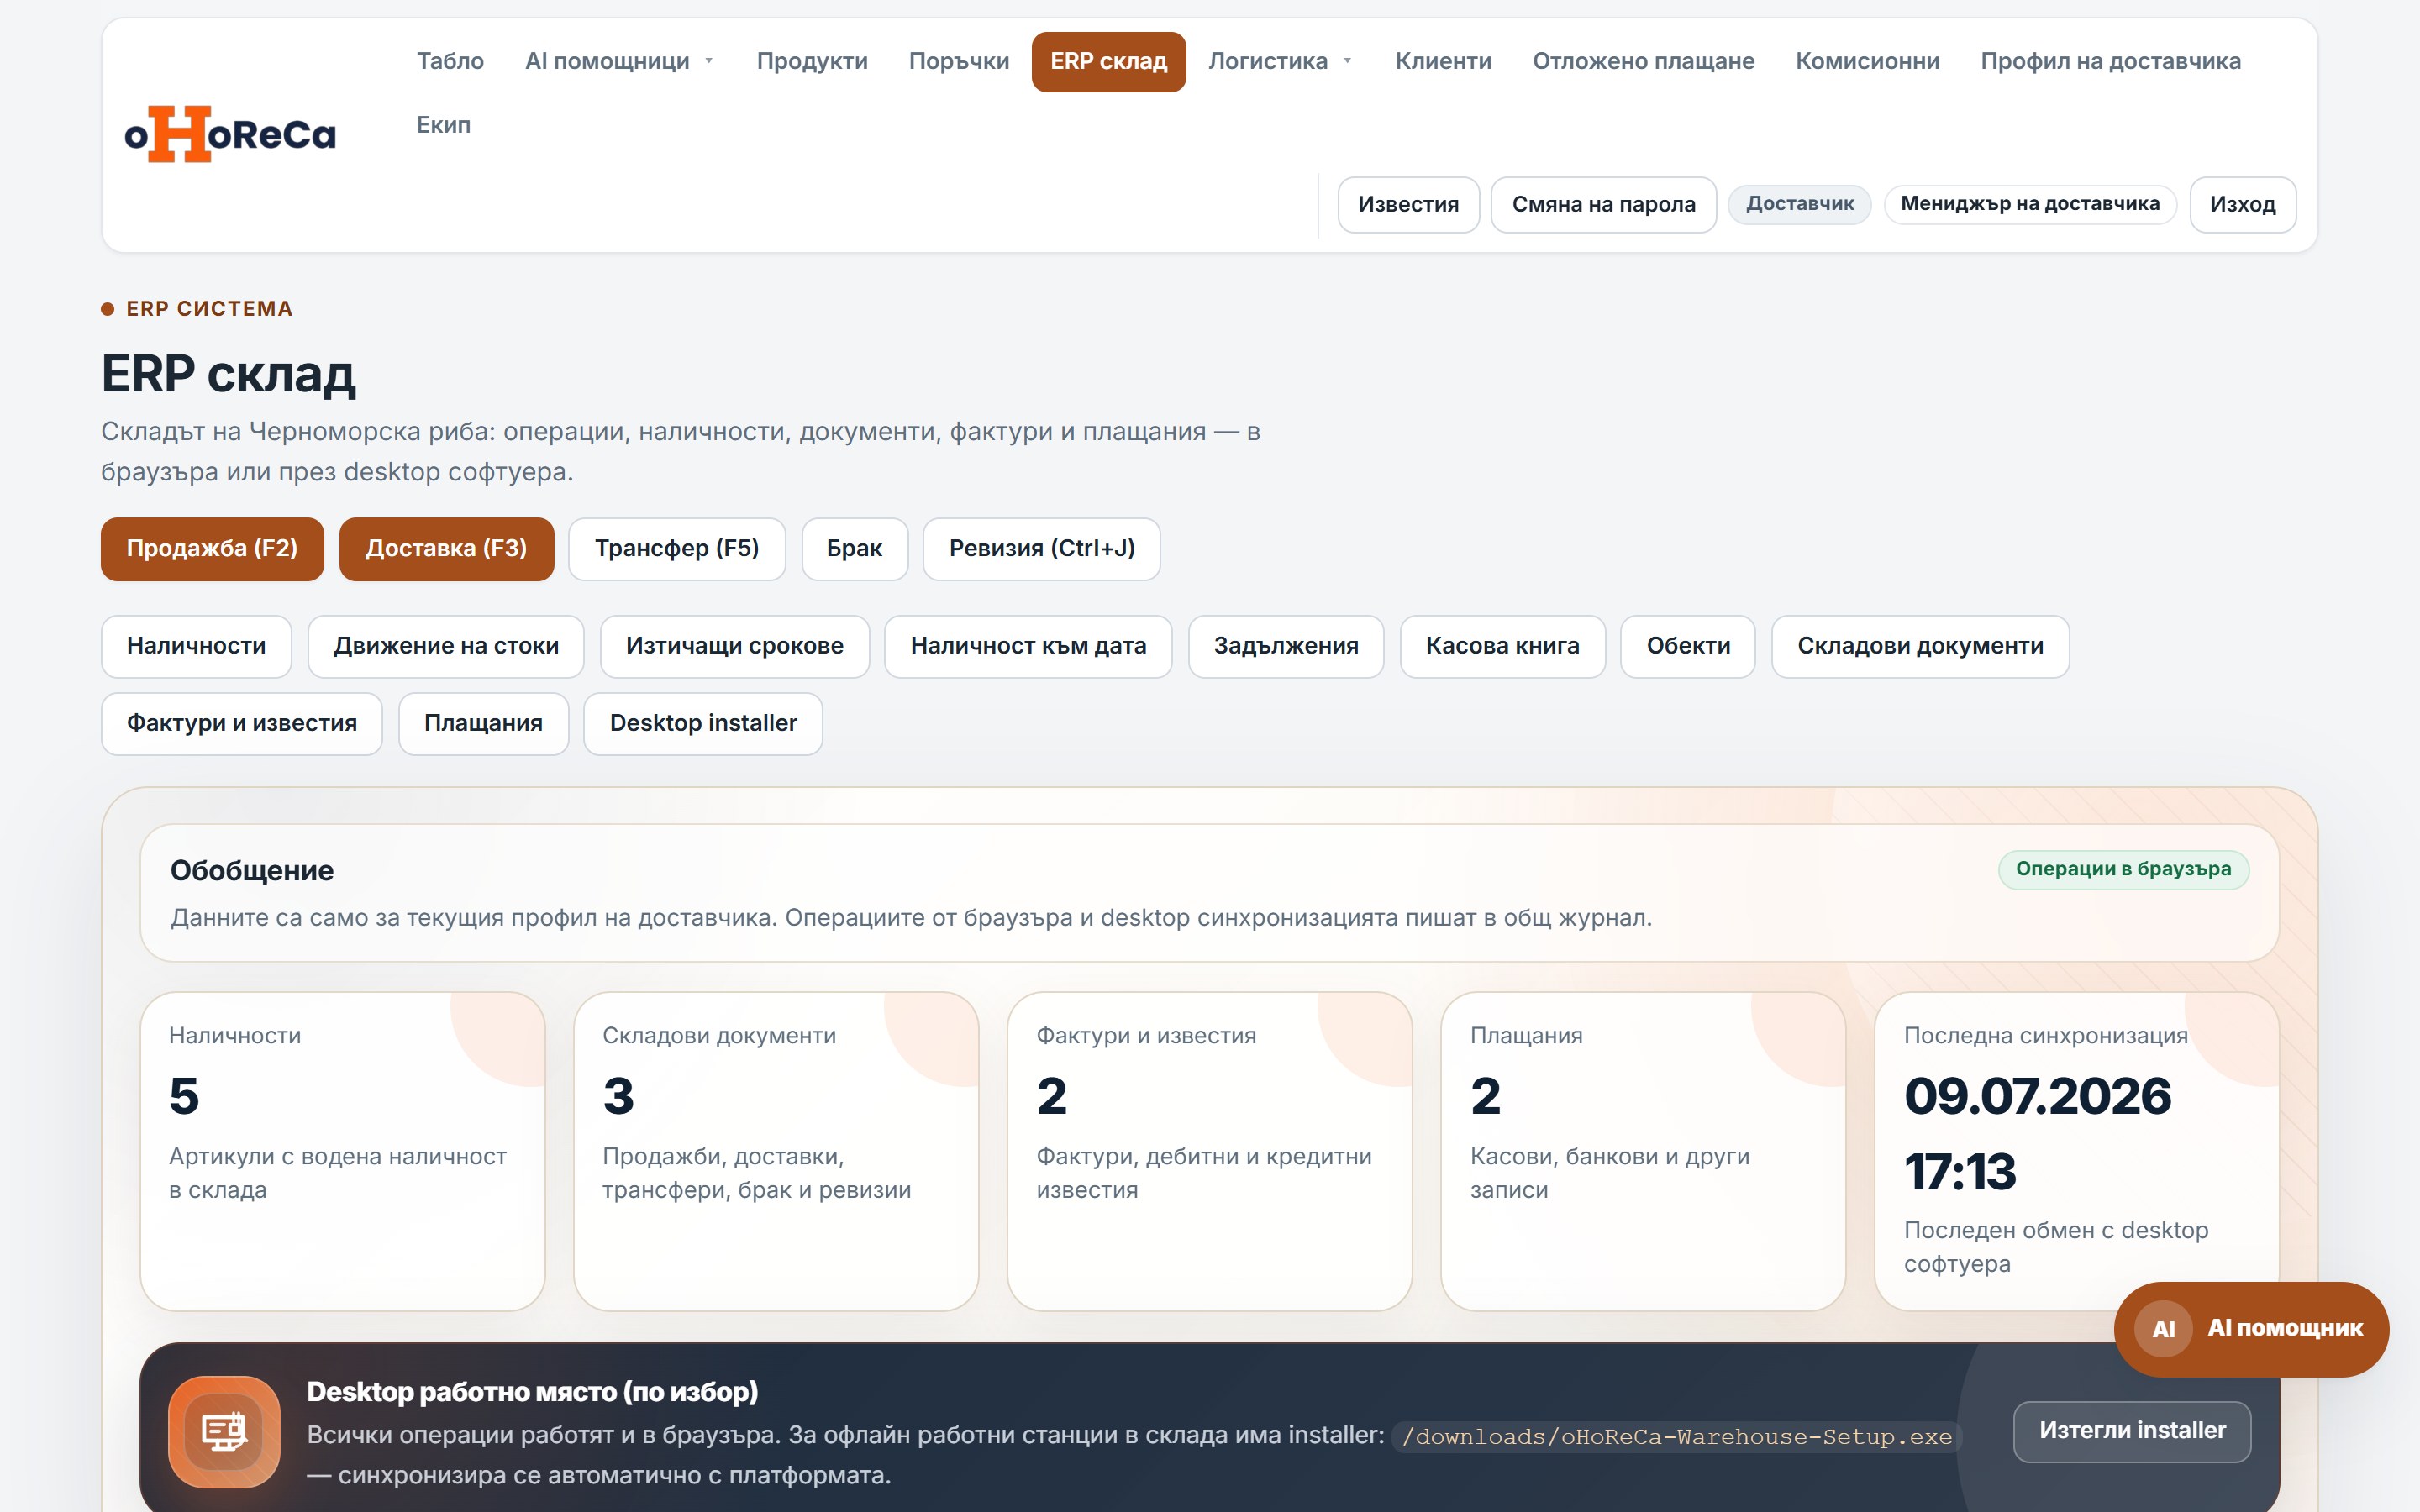Click the Брак button
The height and width of the screenshot is (1512, 2420).
[x=854, y=548]
